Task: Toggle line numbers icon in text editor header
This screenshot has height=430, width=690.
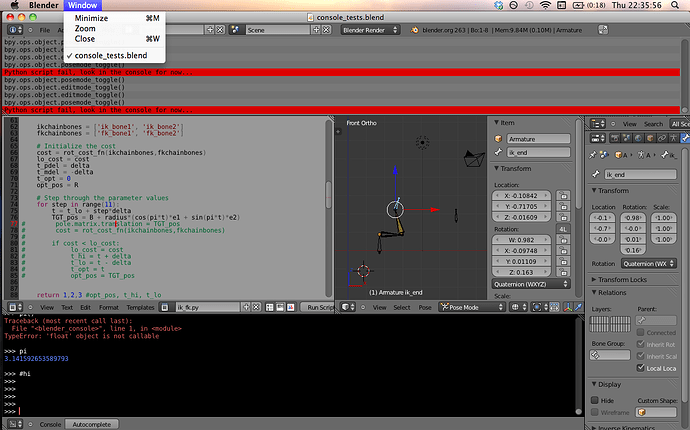Action: tap(270, 307)
